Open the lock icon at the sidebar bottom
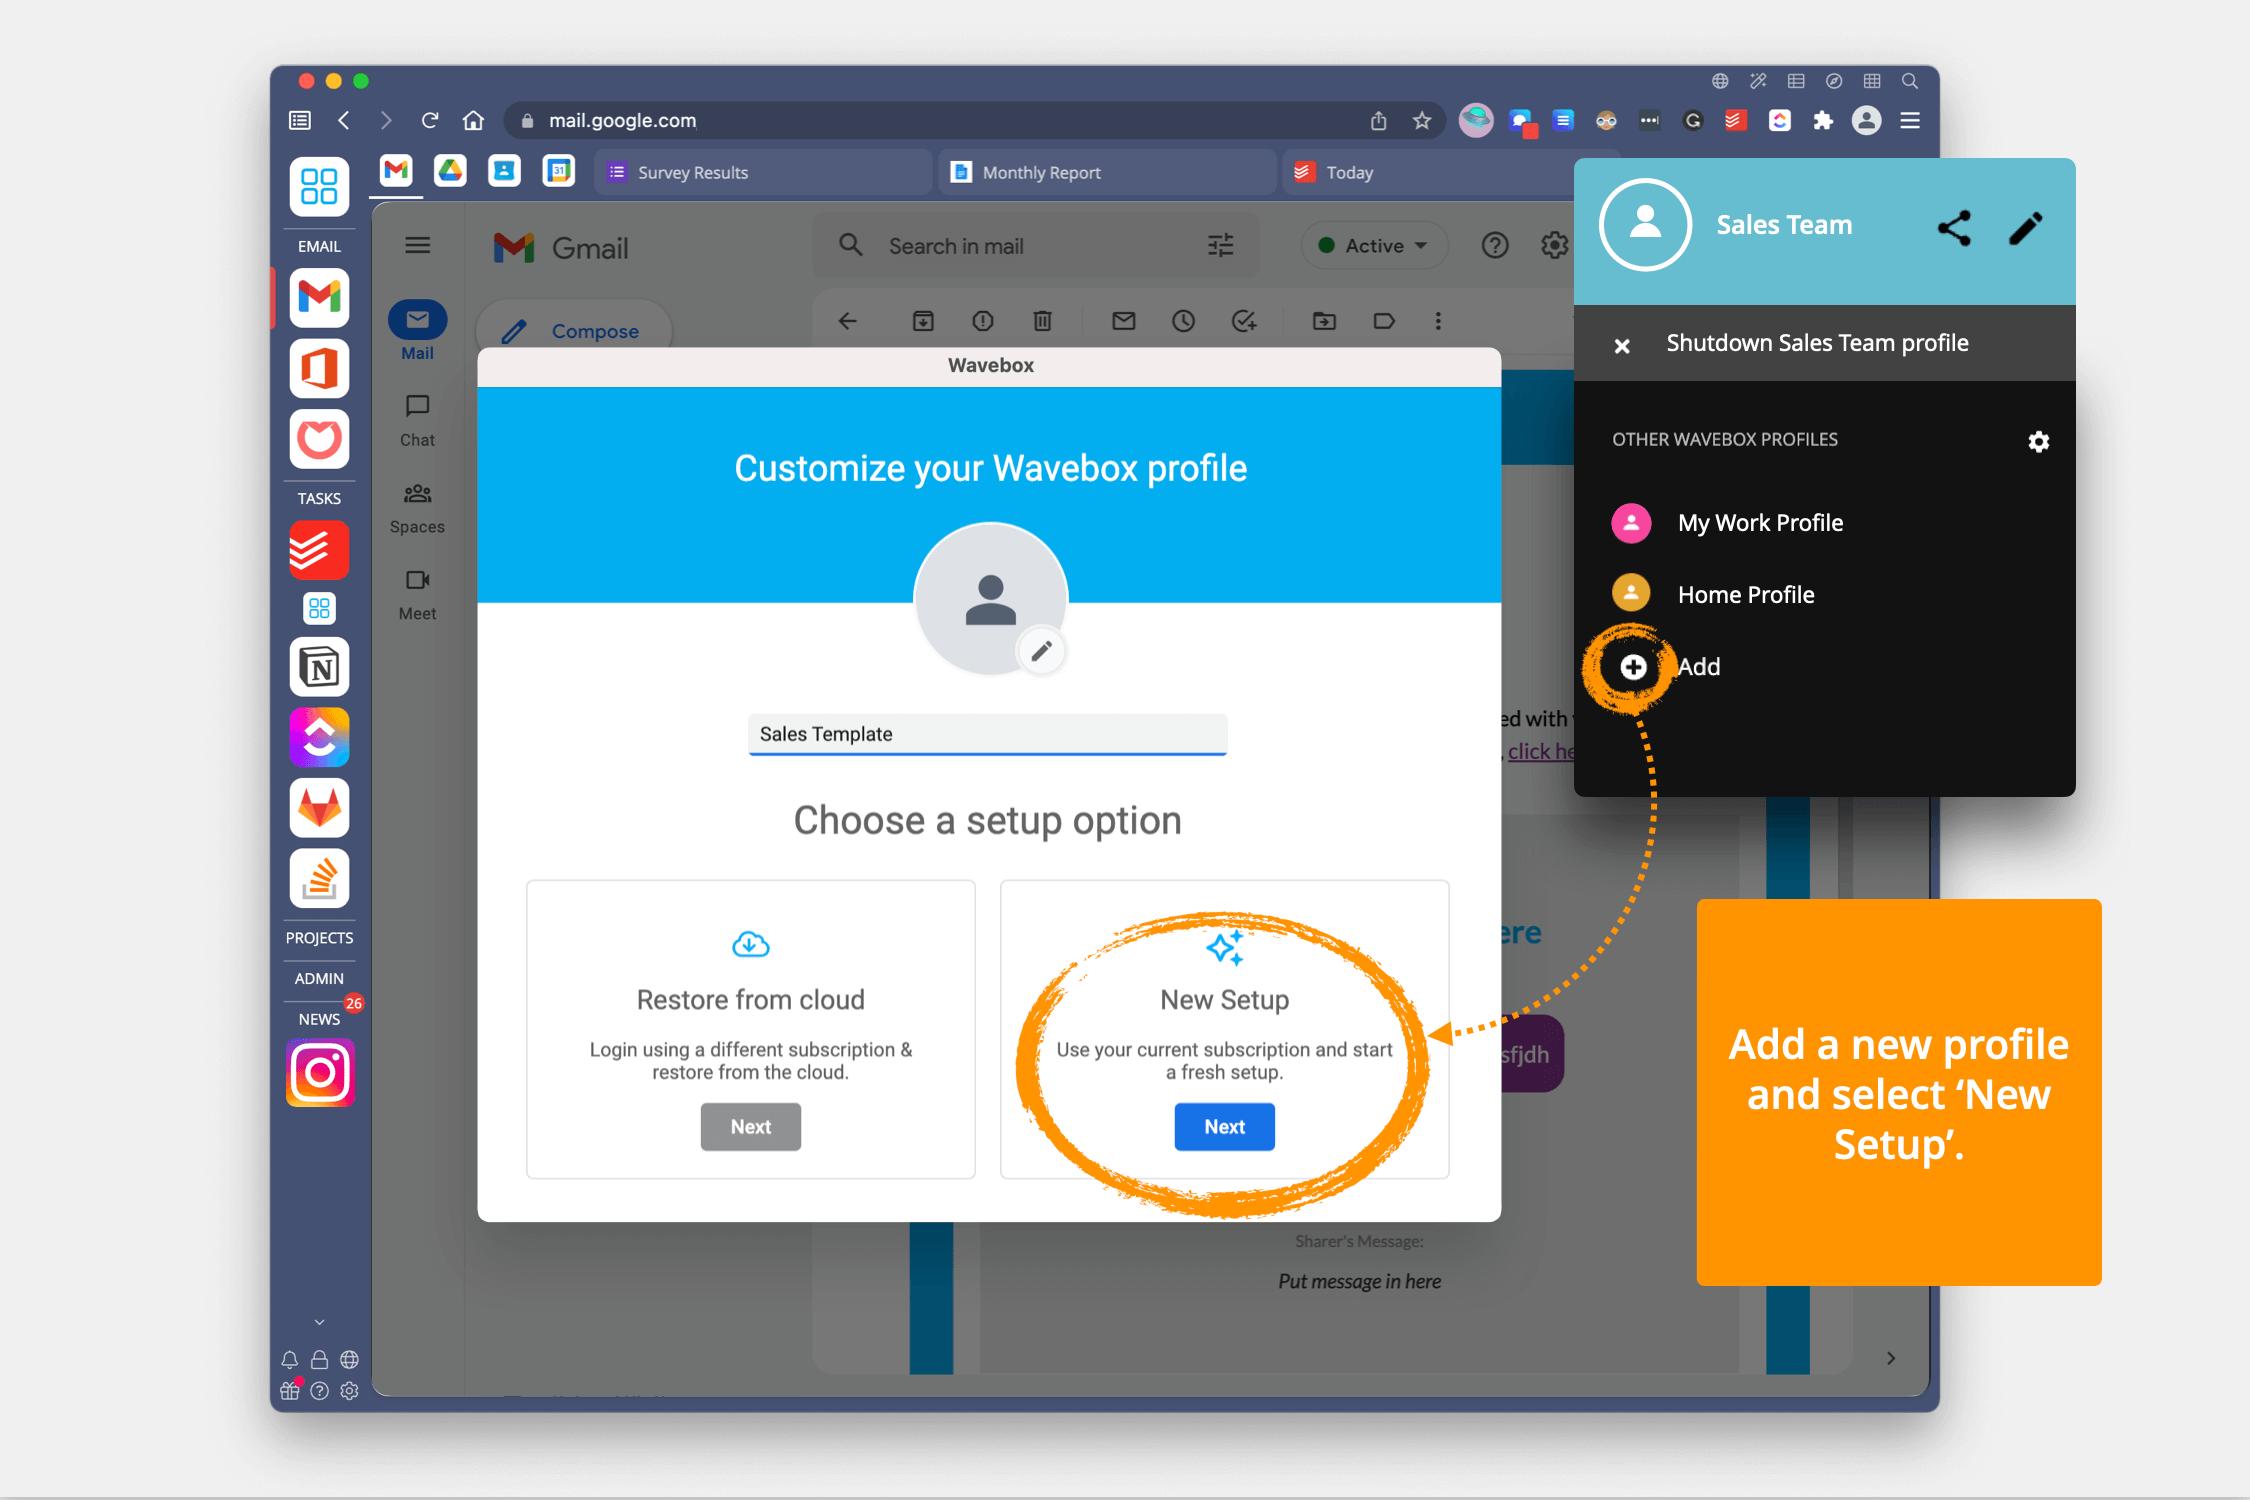 [x=319, y=1360]
